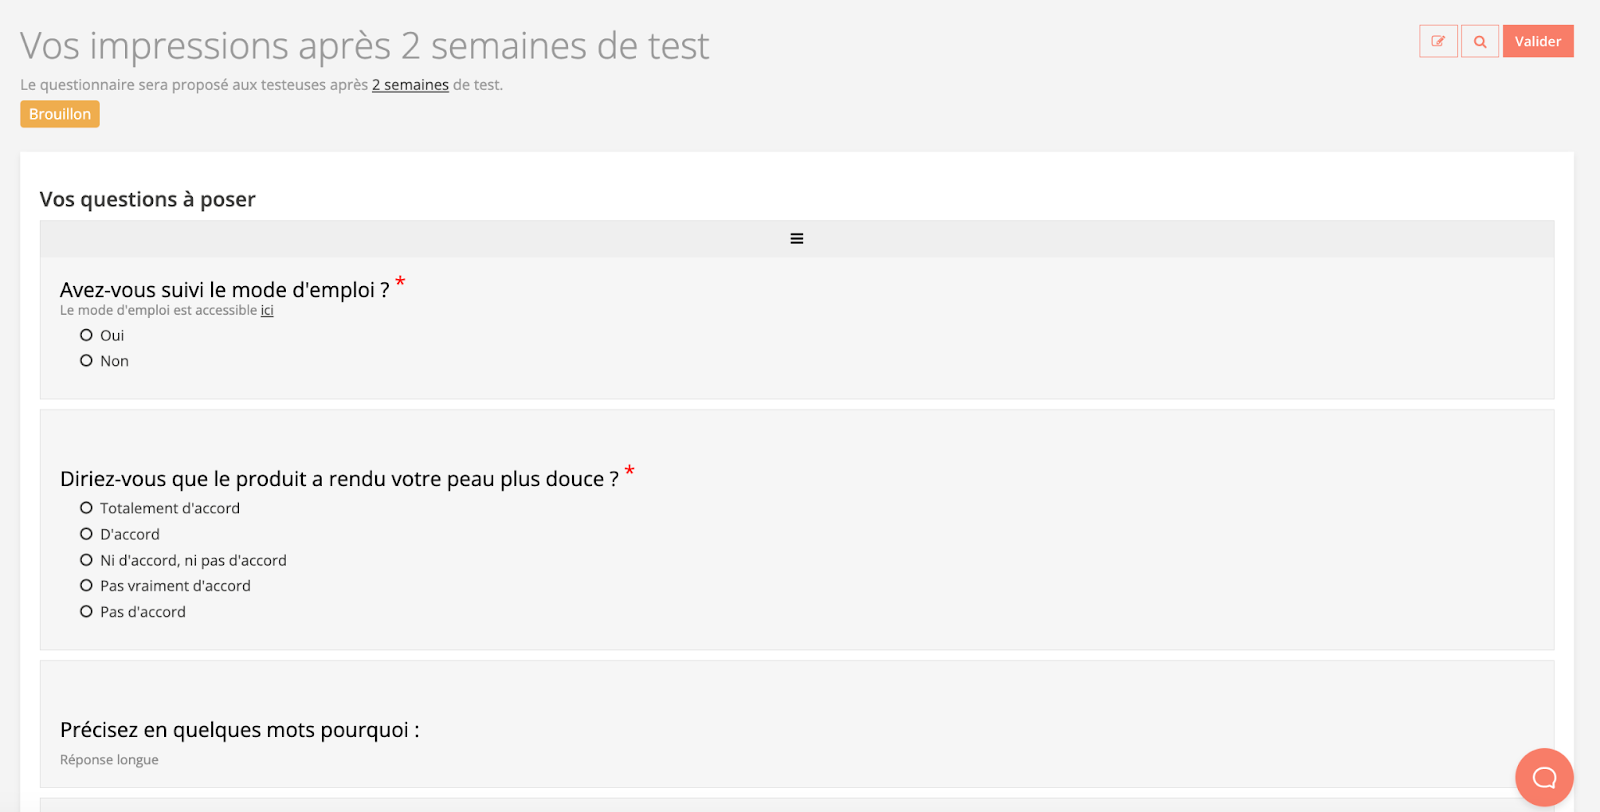This screenshot has height=812, width=1600.
Task: Pick "Ni d'accord, ni pas d'accord"
Action: (87, 560)
